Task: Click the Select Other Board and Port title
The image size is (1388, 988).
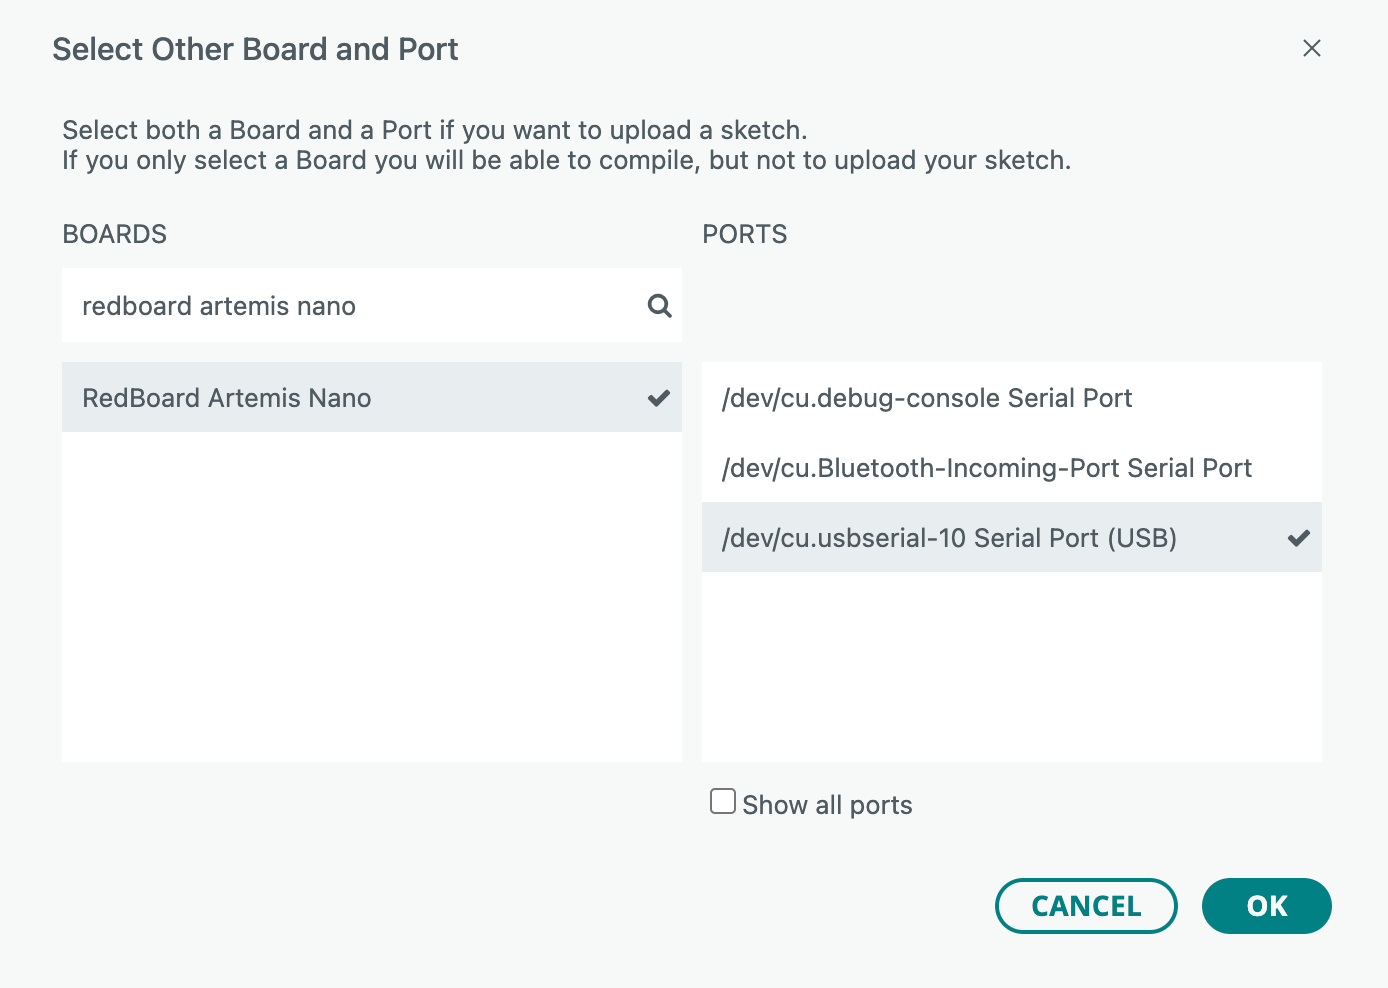Action: coord(255,49)
